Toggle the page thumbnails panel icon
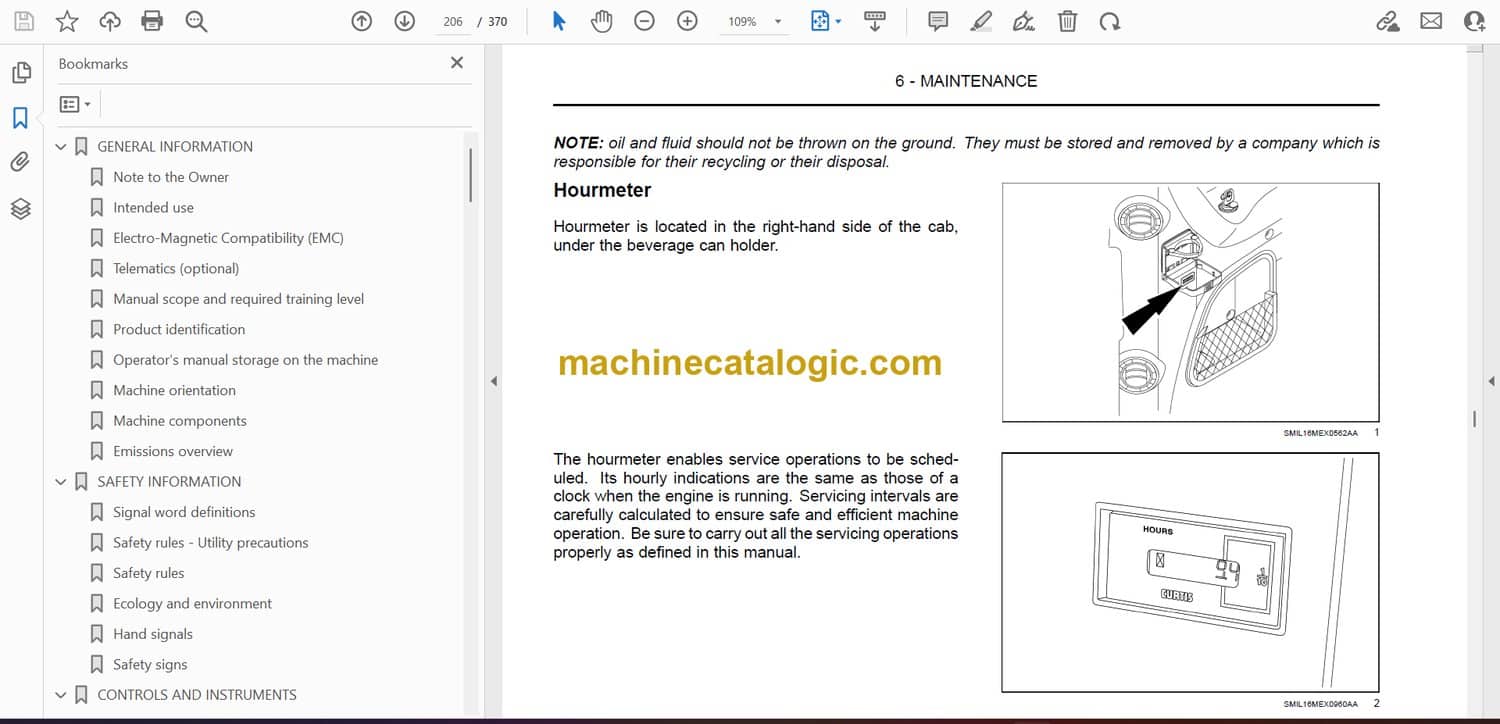The image size is (1500, 724). click(20, 73)
